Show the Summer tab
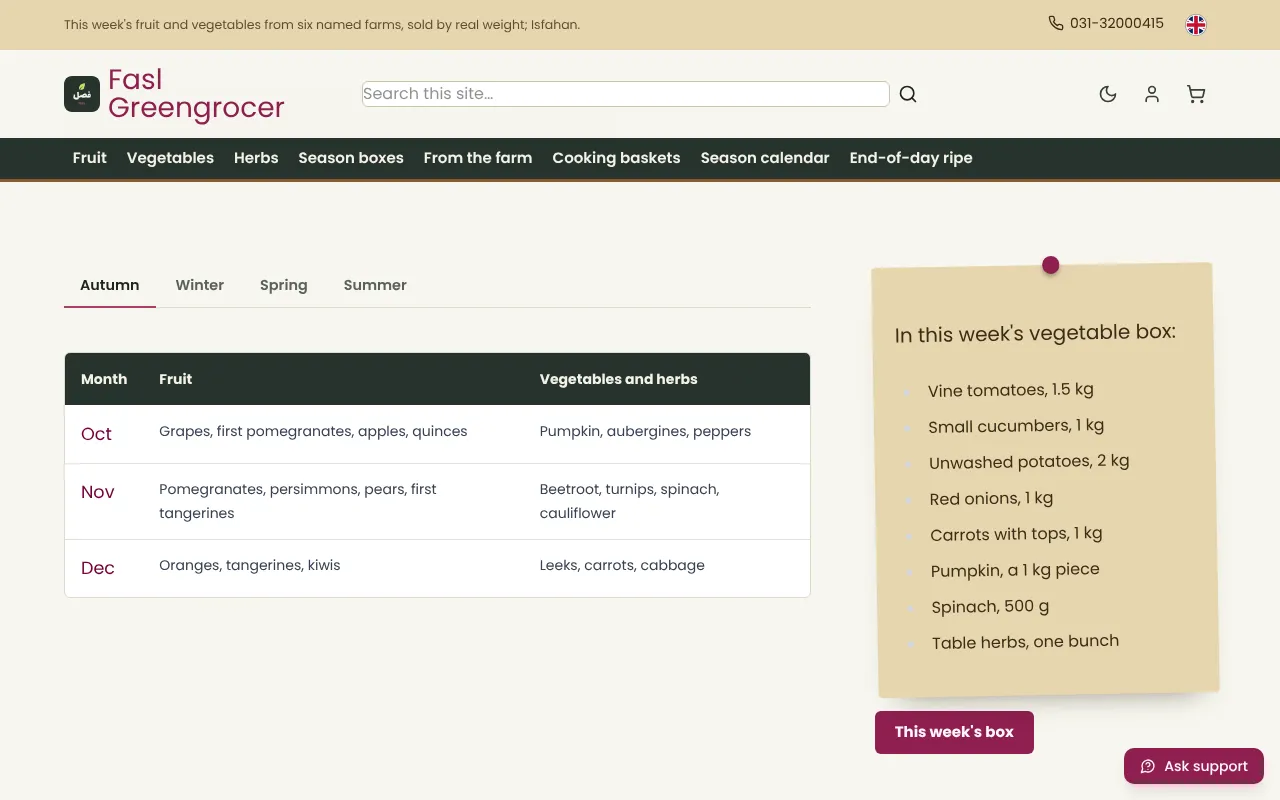The image size is (1280, 800). pos(375,285)
